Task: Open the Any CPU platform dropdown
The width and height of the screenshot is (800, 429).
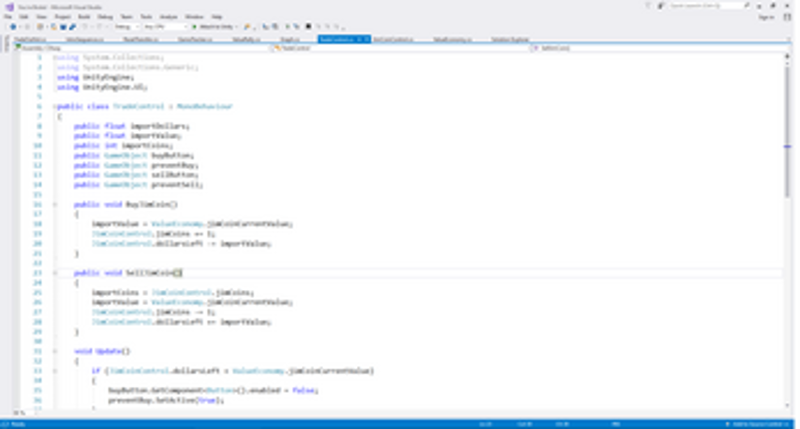Action: point(165,27)
